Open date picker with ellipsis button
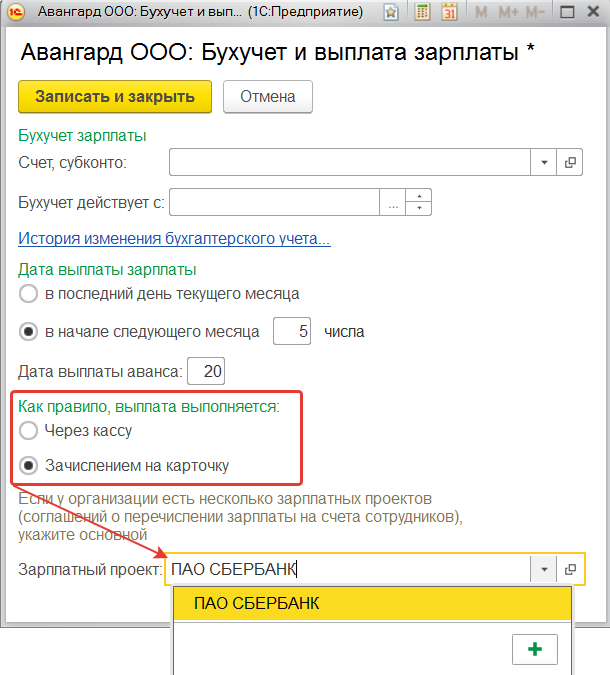The width and height of the screenshot is (610, 675). [x=392, y=202]
